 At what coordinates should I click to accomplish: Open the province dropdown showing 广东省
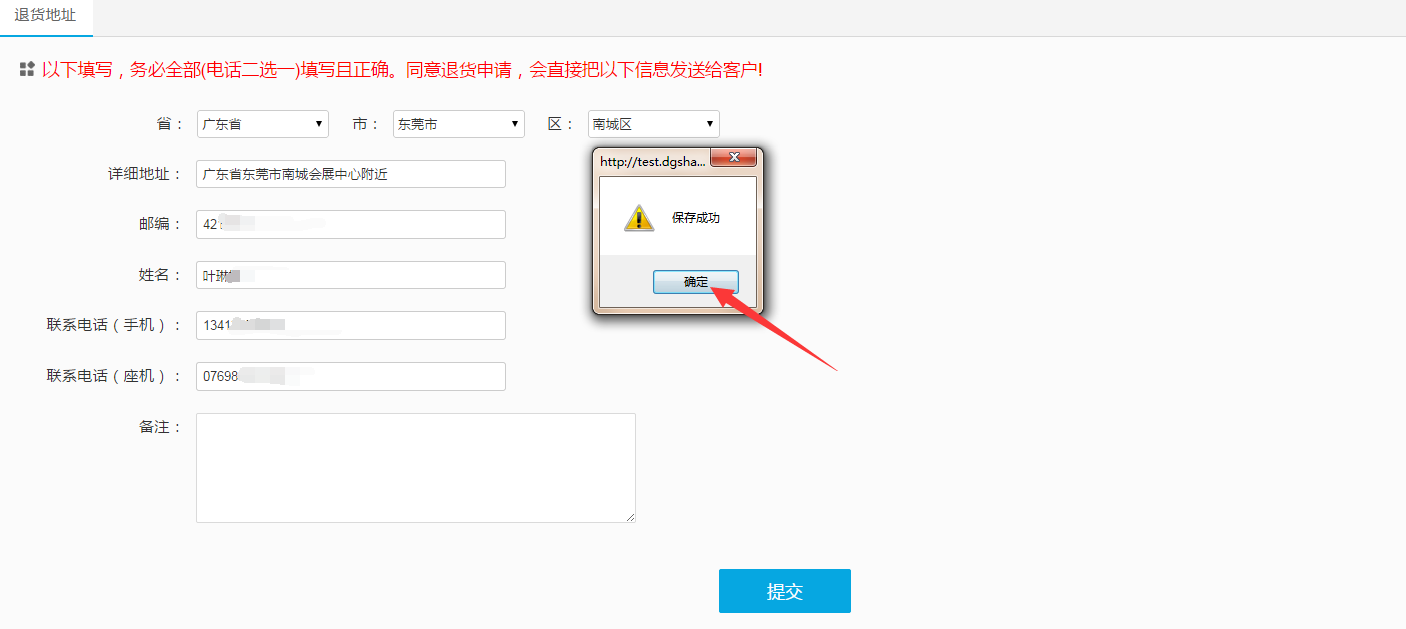tap(262, 124)
